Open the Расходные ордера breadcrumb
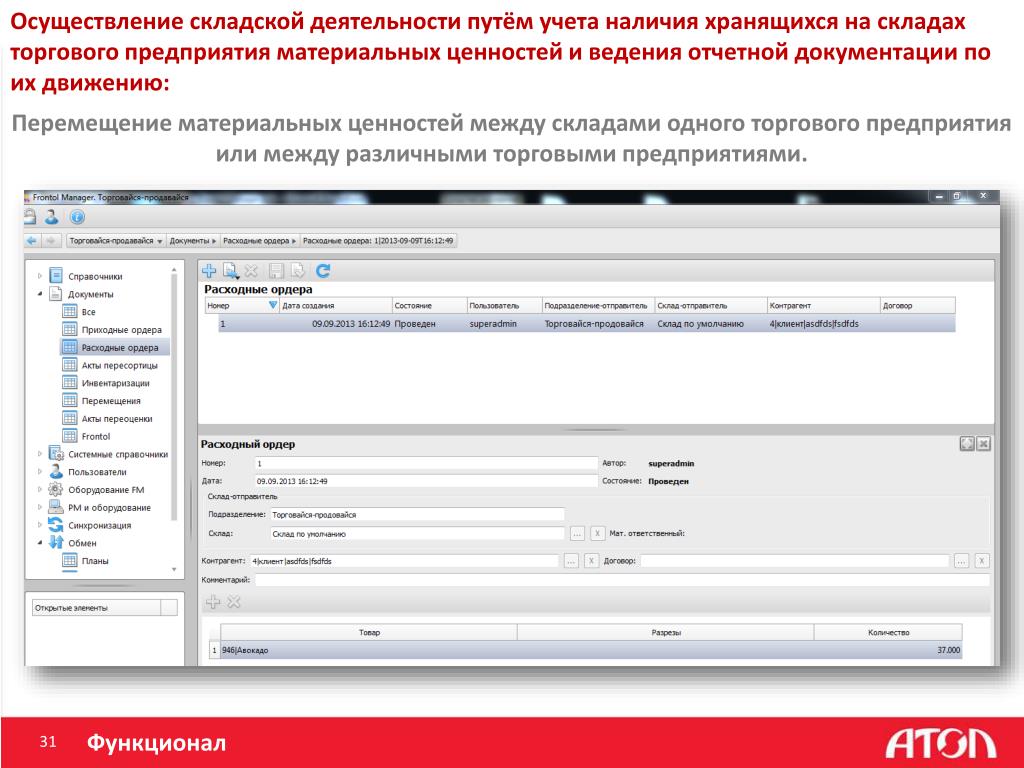The height and width of the screenshot is (768, 1024). coord(259,240)
